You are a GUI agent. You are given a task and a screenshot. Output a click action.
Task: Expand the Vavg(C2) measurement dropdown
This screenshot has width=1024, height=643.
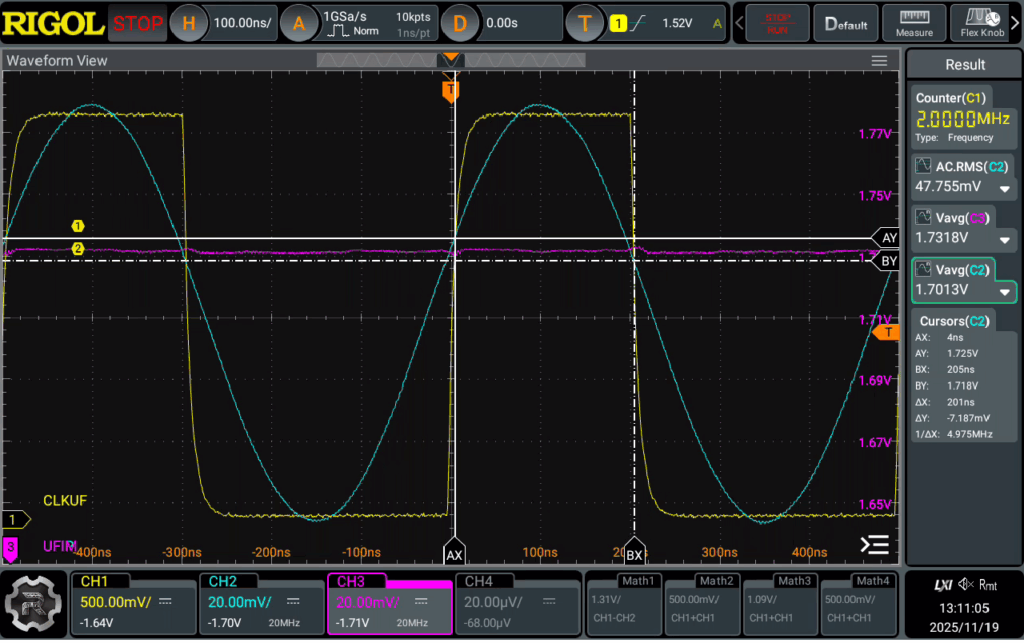[1004, 292]
